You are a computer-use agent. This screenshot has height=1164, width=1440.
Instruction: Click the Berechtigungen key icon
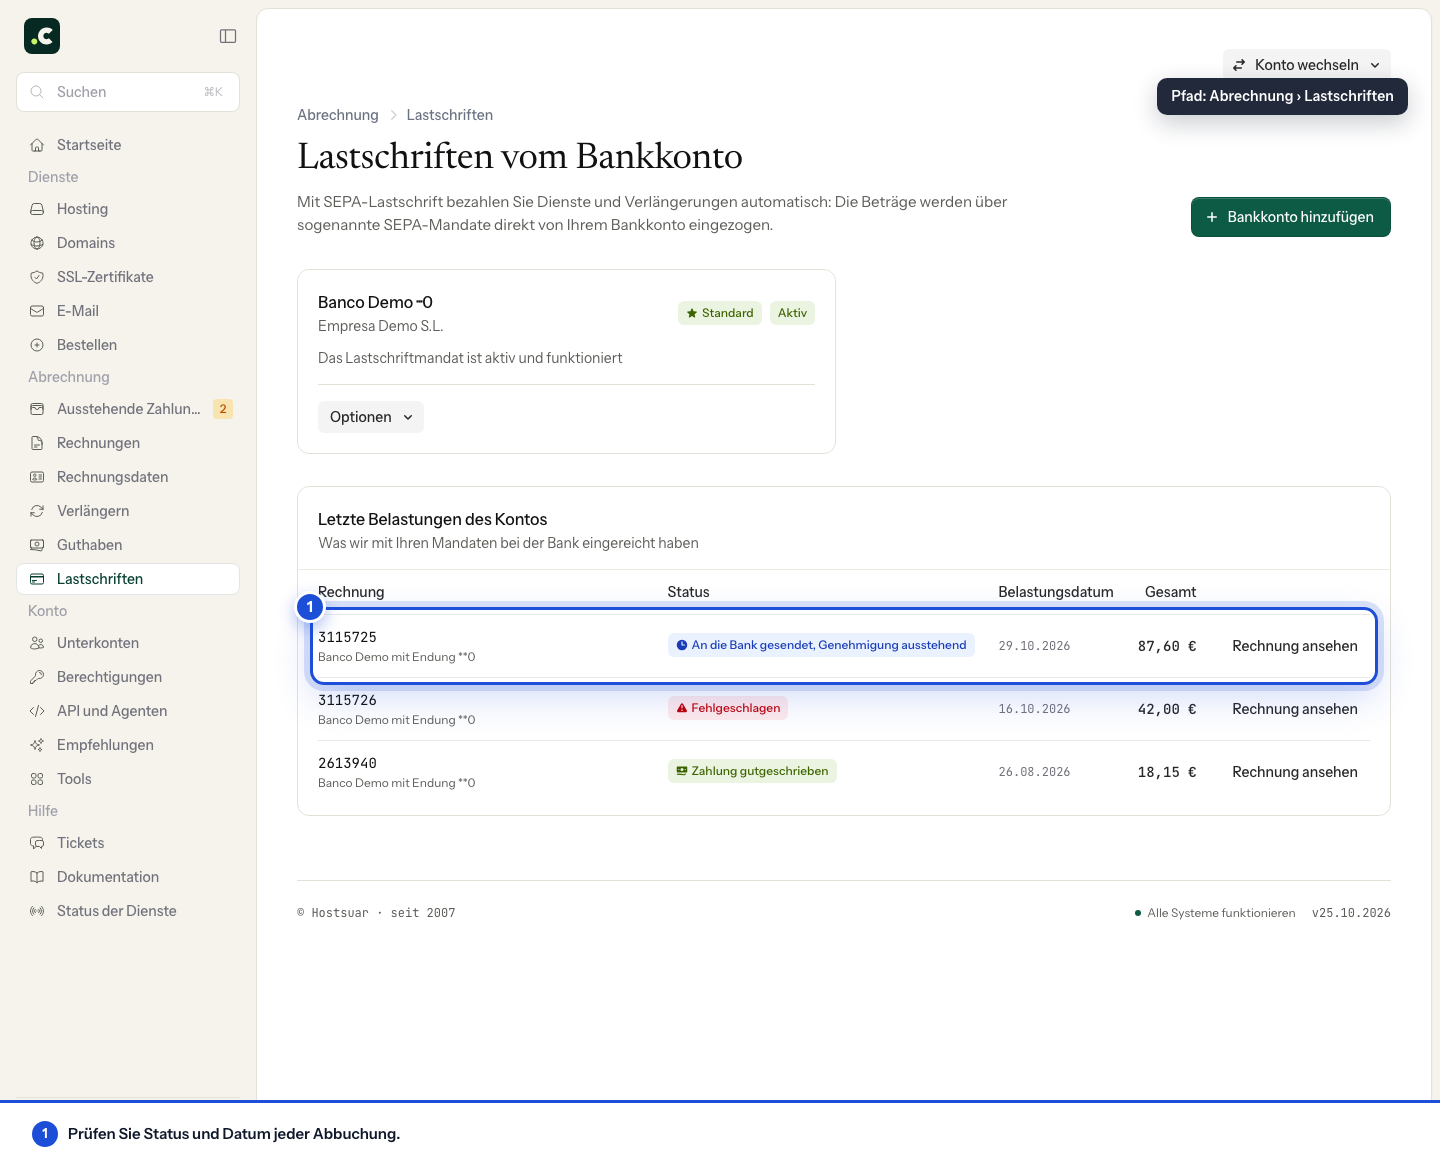point(37,677)
